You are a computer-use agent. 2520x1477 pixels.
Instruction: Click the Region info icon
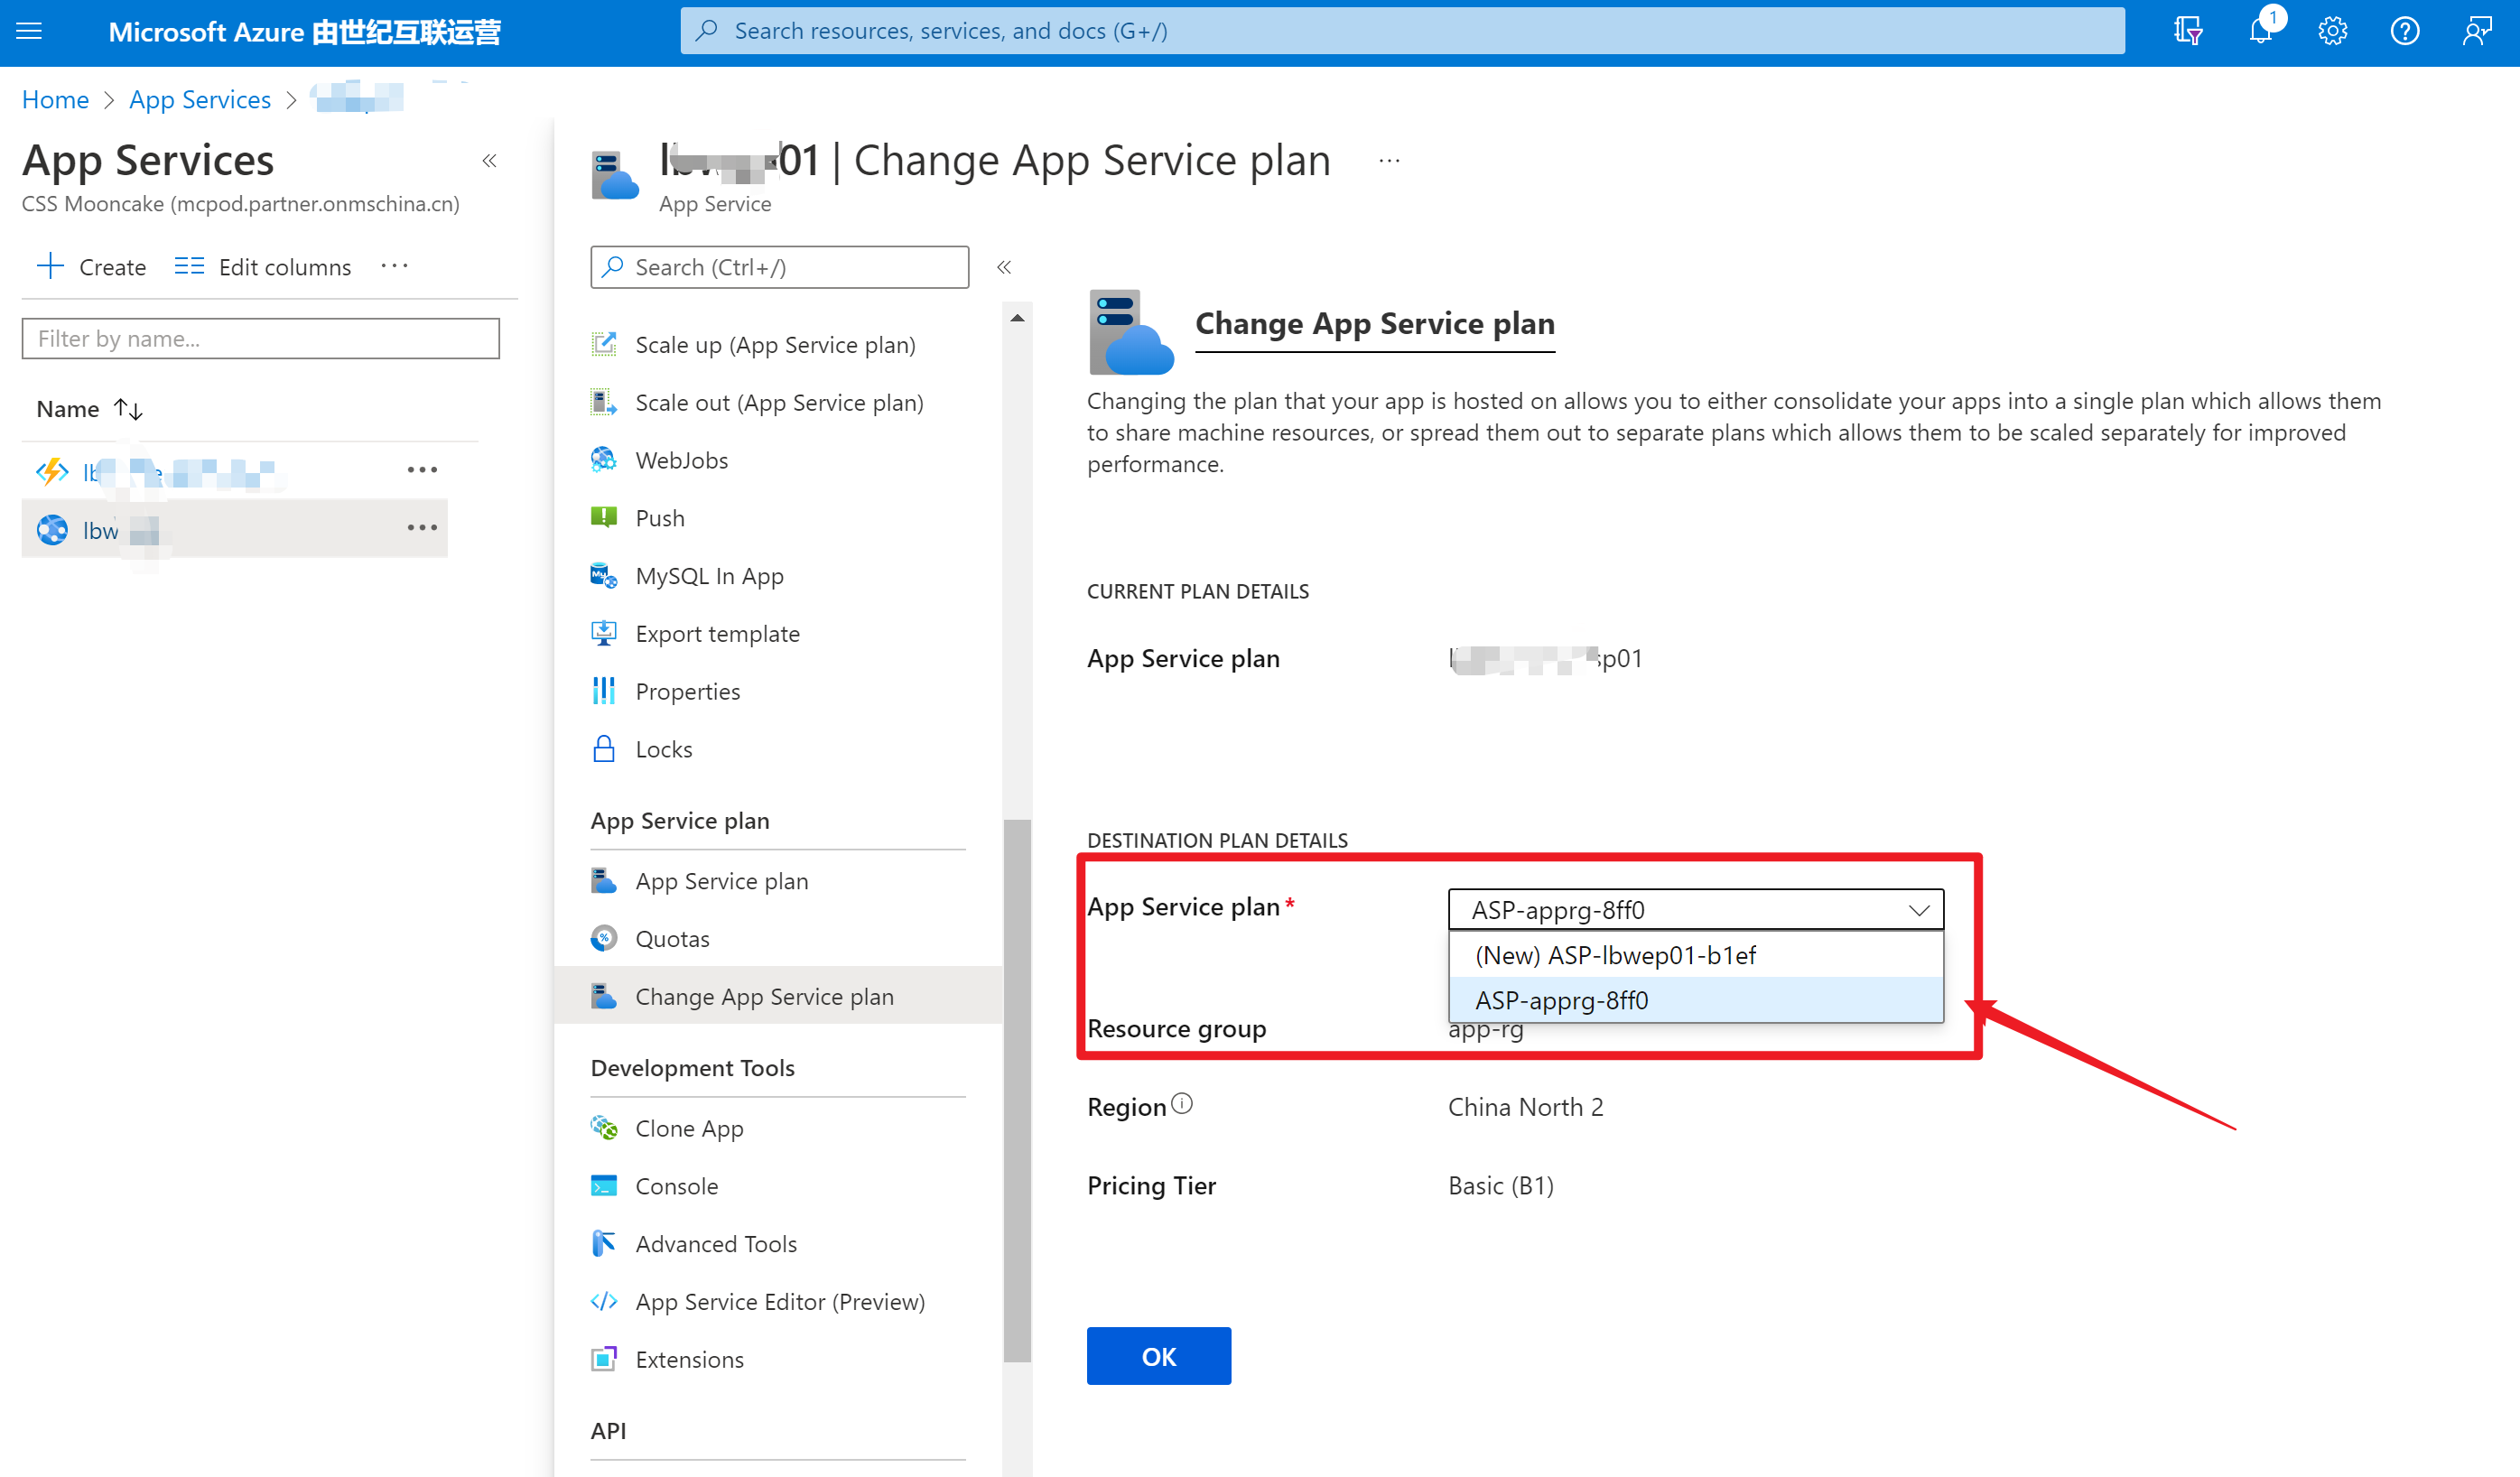(x=1182, y=1104)
